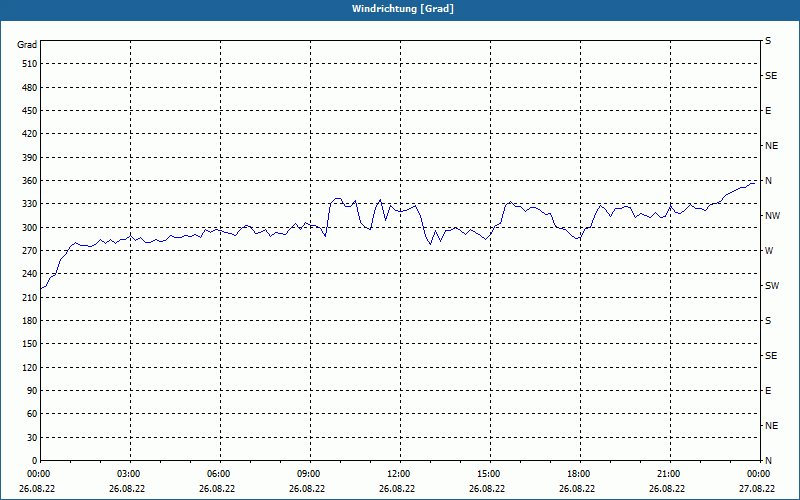Select the 330 y-axis value
The width and height of the screenshot is (800, 500).
30,204
